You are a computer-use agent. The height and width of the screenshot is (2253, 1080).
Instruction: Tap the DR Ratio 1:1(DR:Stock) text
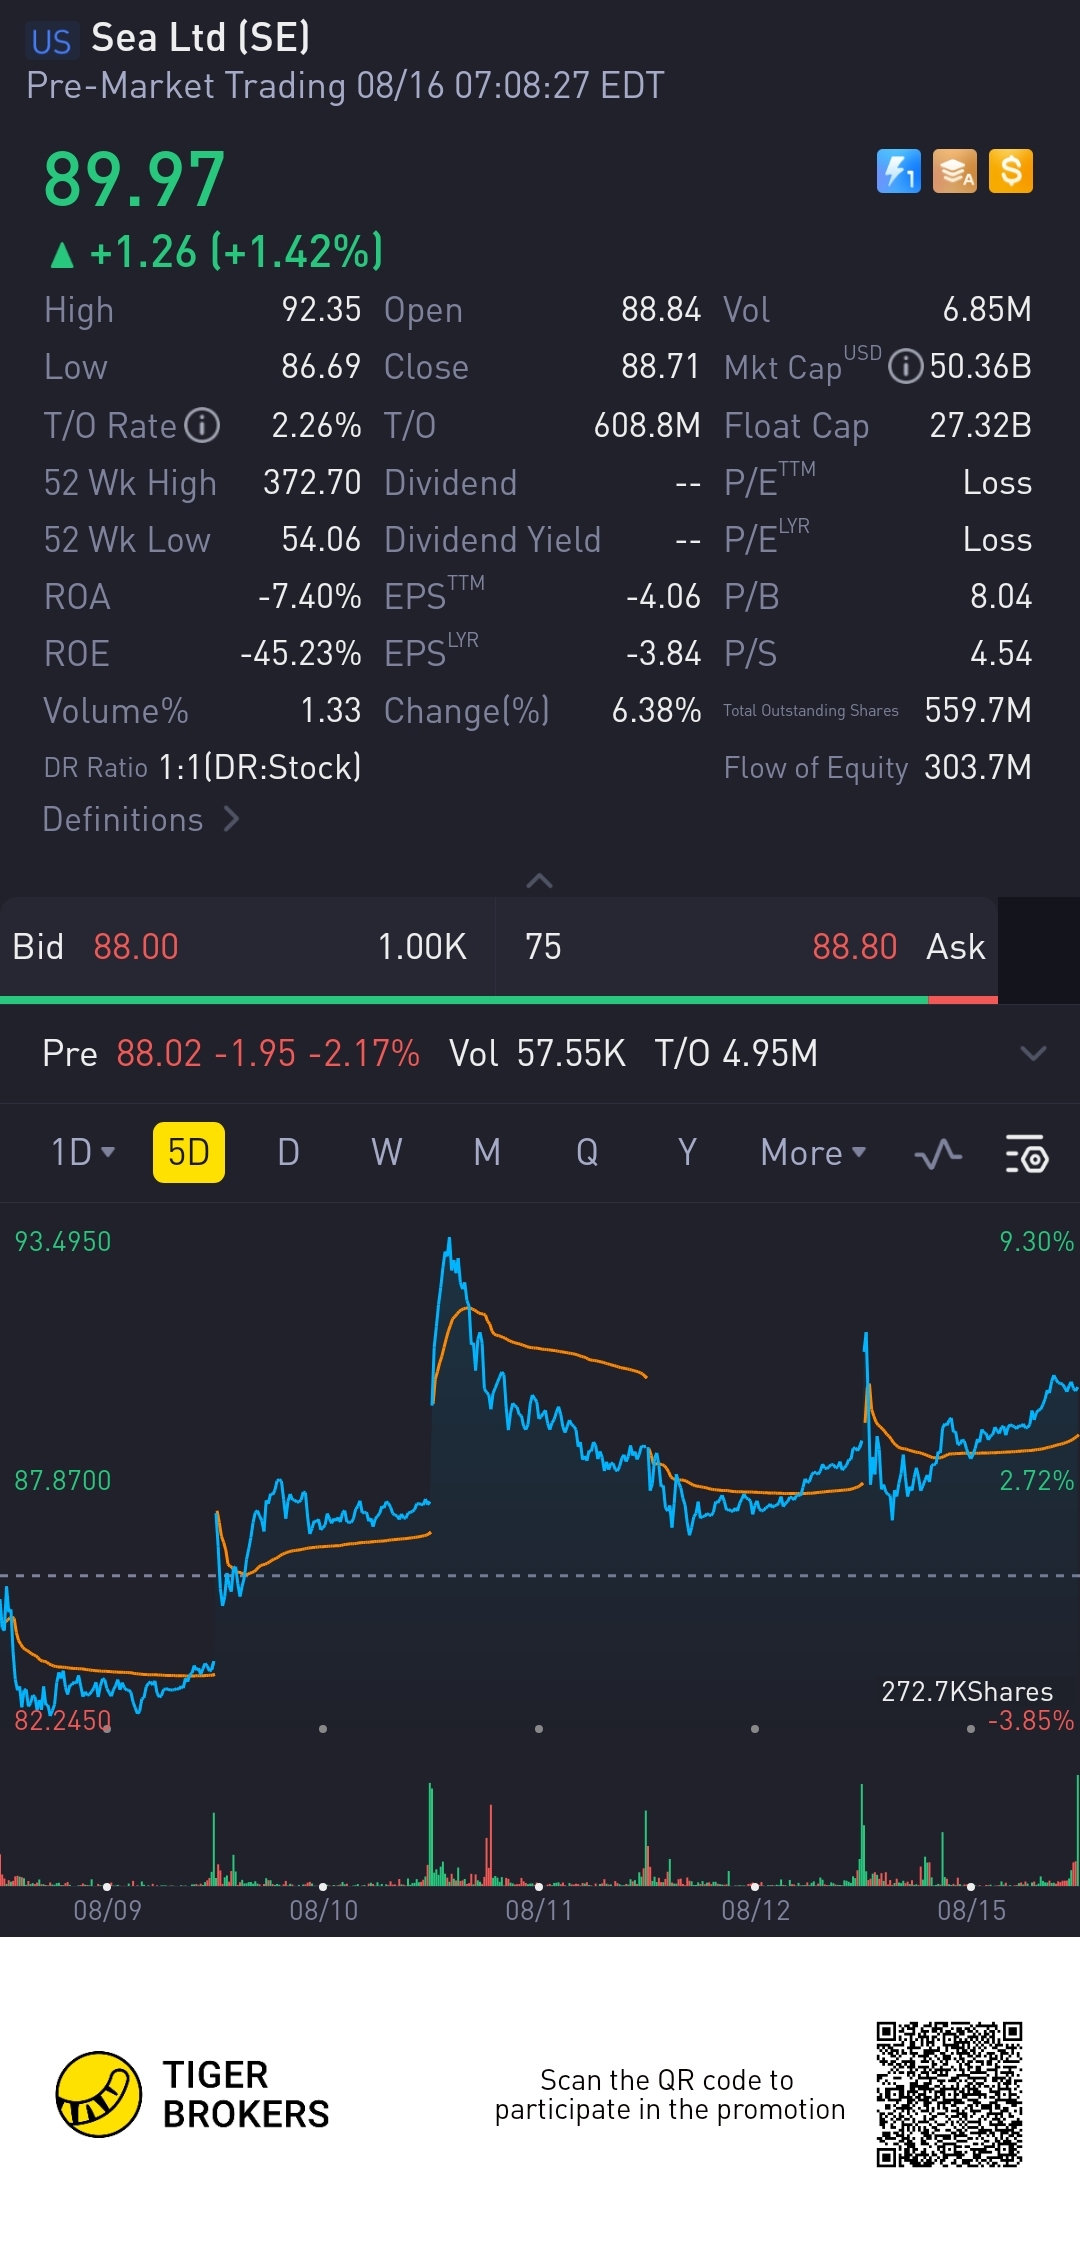pyautogui.click(x=260, y=767)
